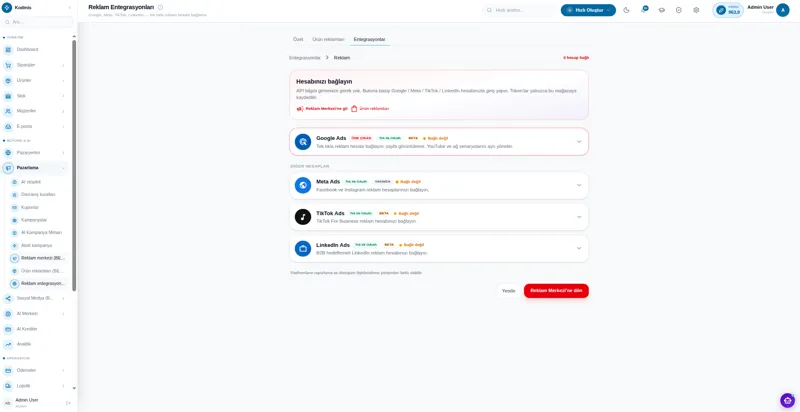Click Reklam Merkezi'ne dön button
The height and width of the screenshot is (412, 800).
click(556, 291)
